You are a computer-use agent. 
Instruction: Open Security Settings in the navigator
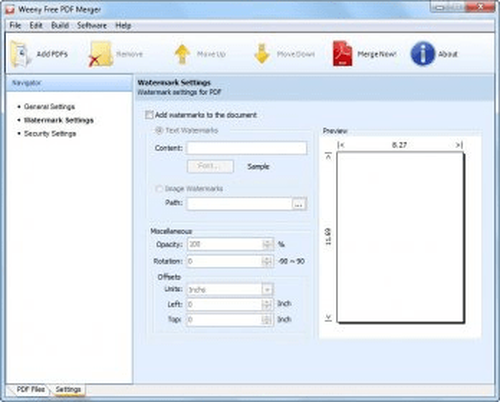(x=50, y=134)
